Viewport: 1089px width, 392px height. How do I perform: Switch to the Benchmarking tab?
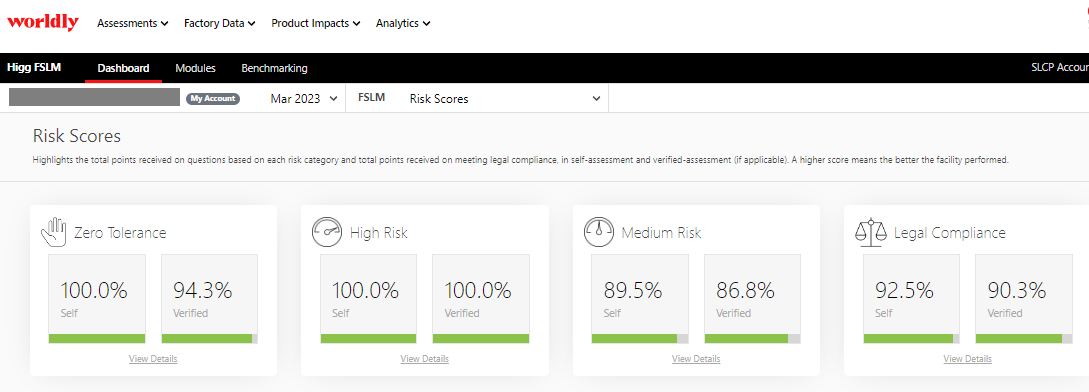(x=274, y=68)
